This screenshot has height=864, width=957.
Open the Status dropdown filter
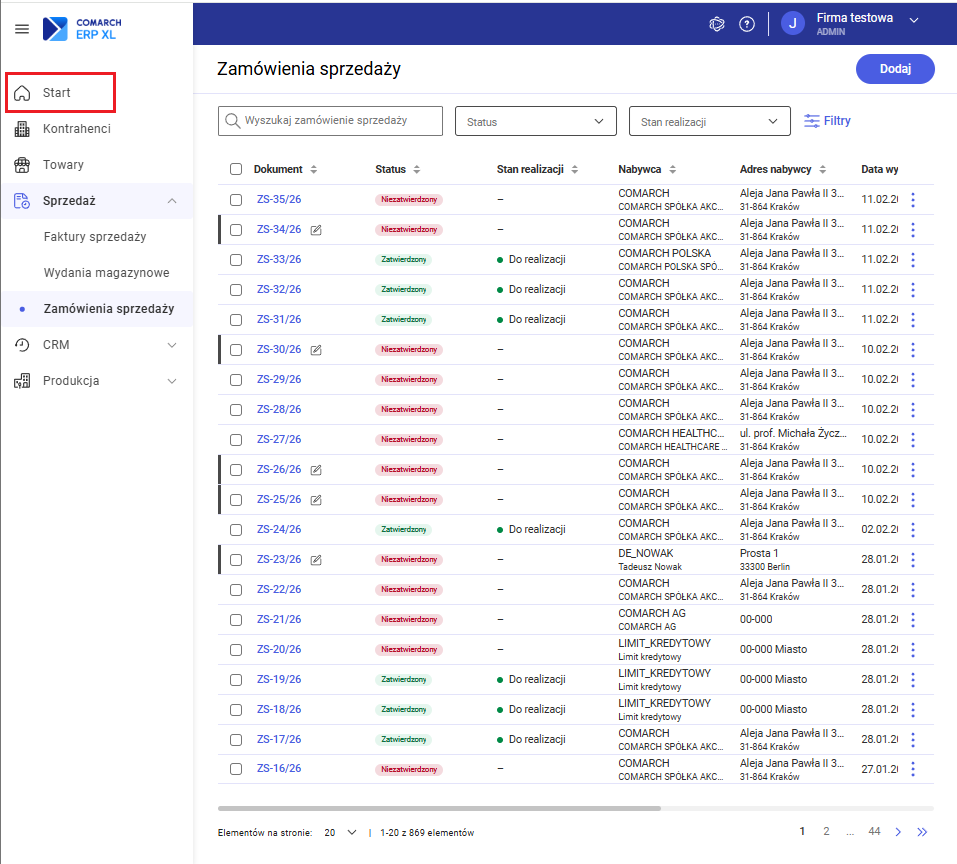click(x=536, y=122)
